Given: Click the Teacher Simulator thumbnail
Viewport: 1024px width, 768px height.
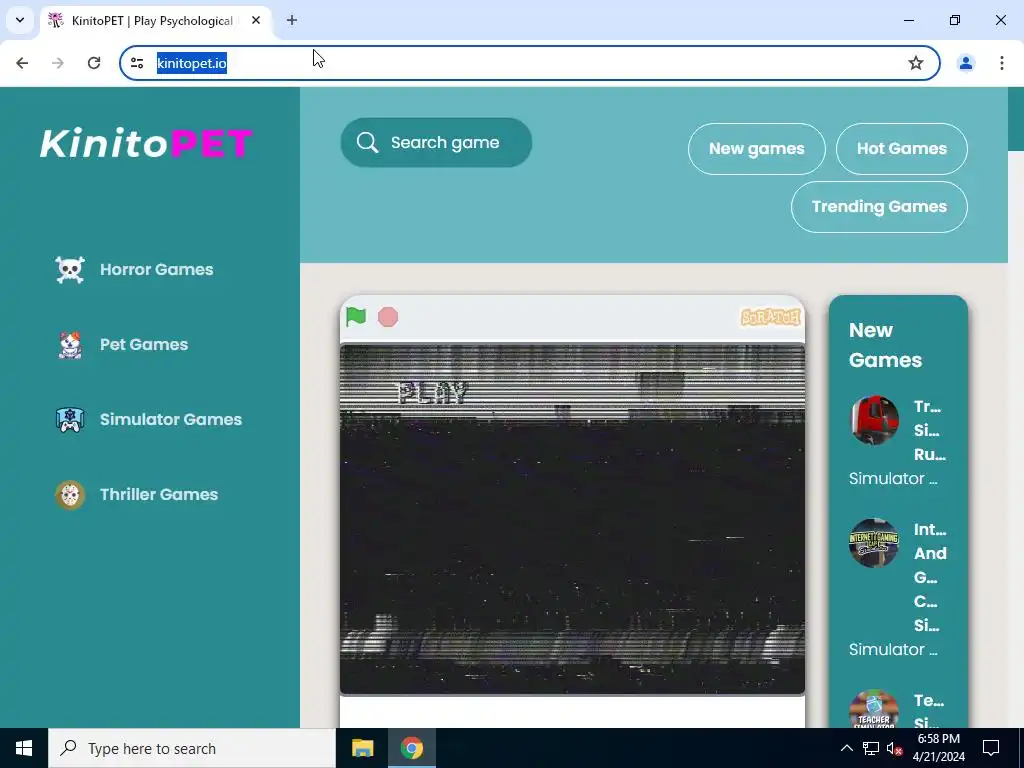Looking at the screenshot, I should click(x=874, y=709).
